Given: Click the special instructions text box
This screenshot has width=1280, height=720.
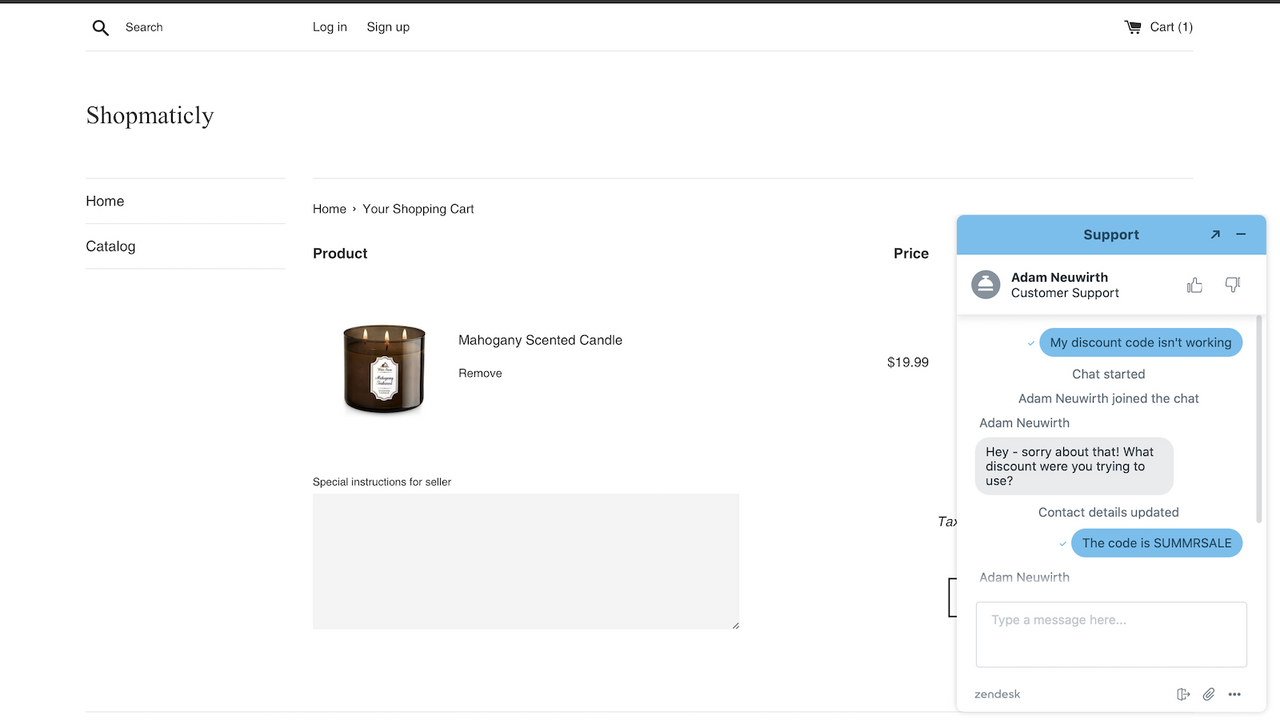Looking at the screenshot, I should pos(525,560).
